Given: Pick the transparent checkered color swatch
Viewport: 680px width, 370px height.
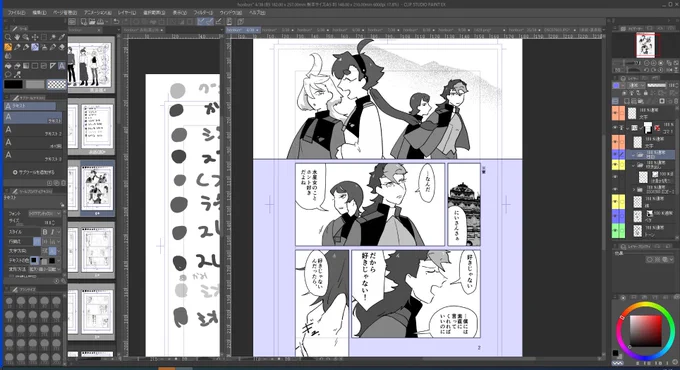Looking at the screenshot, I should [56, 84].
